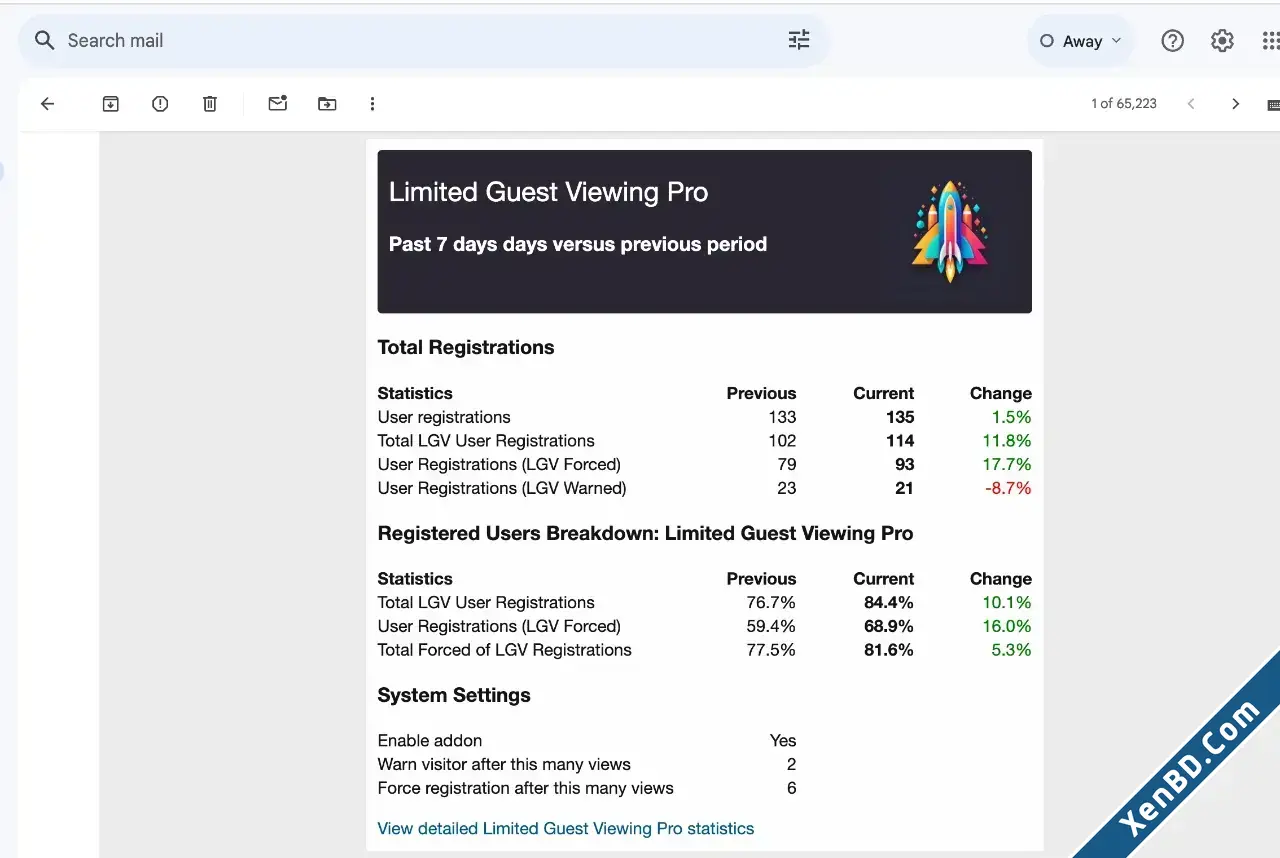Image resolution: width=1280 pixels, height=858 pixels.
Task: Go to the newer email arrow
Action: click(x=1191, y=104)
